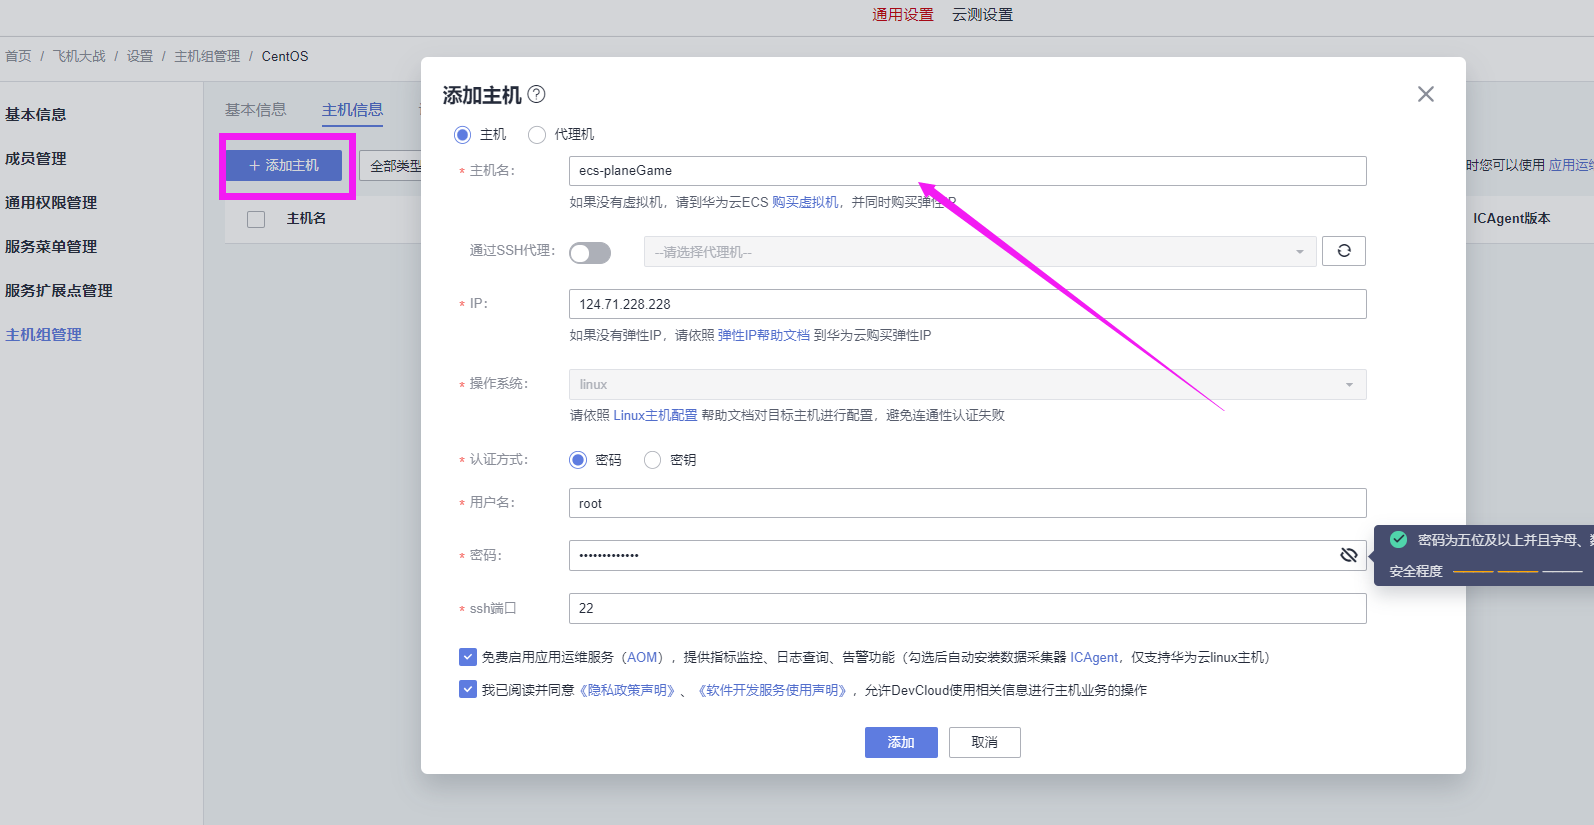Choose 密钥 authentication method
Viewport: 1594px width, 825px height.
tap(653, 460)
